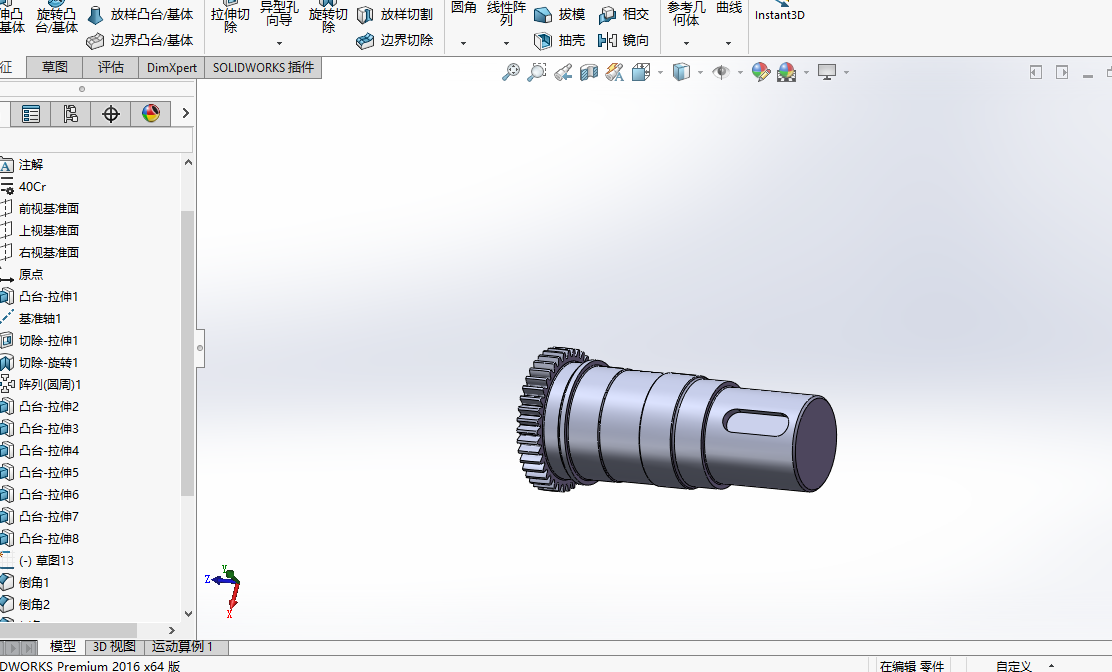Click the Previous View icon
Image resolution: width=1112 pixels, height=672 pixels.
point(563,72)
